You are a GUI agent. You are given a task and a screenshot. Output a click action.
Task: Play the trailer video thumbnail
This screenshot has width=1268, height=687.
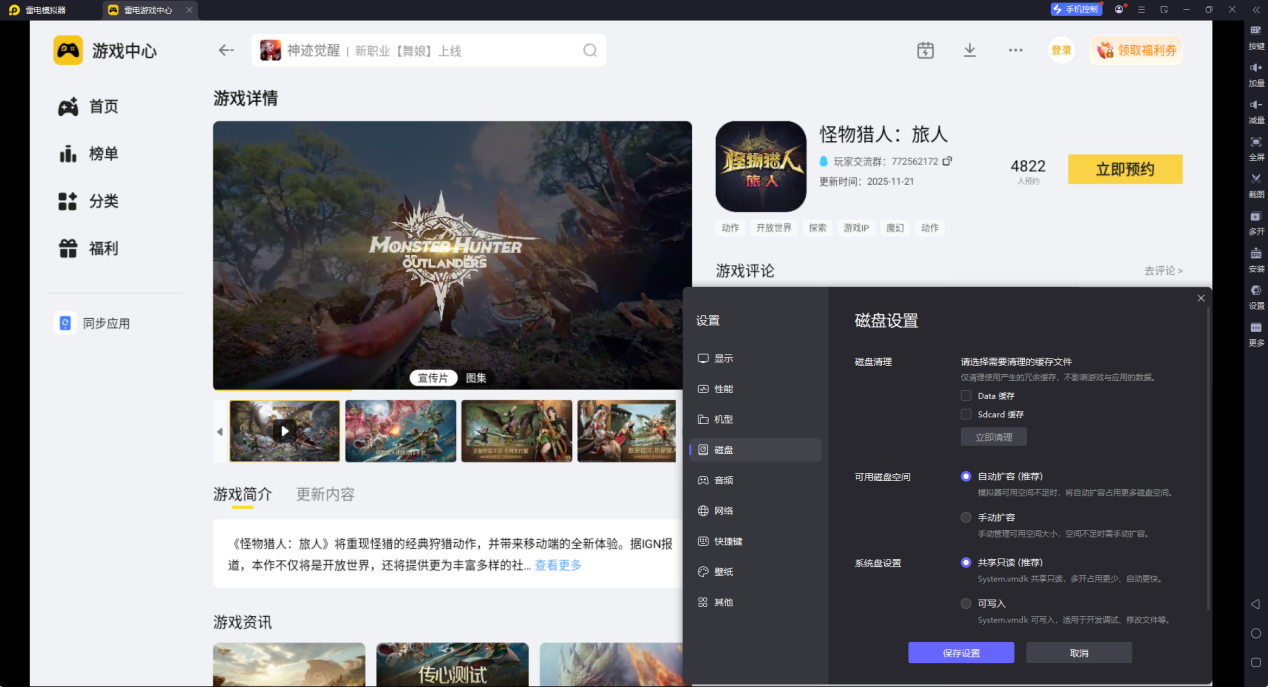point(284,430)
